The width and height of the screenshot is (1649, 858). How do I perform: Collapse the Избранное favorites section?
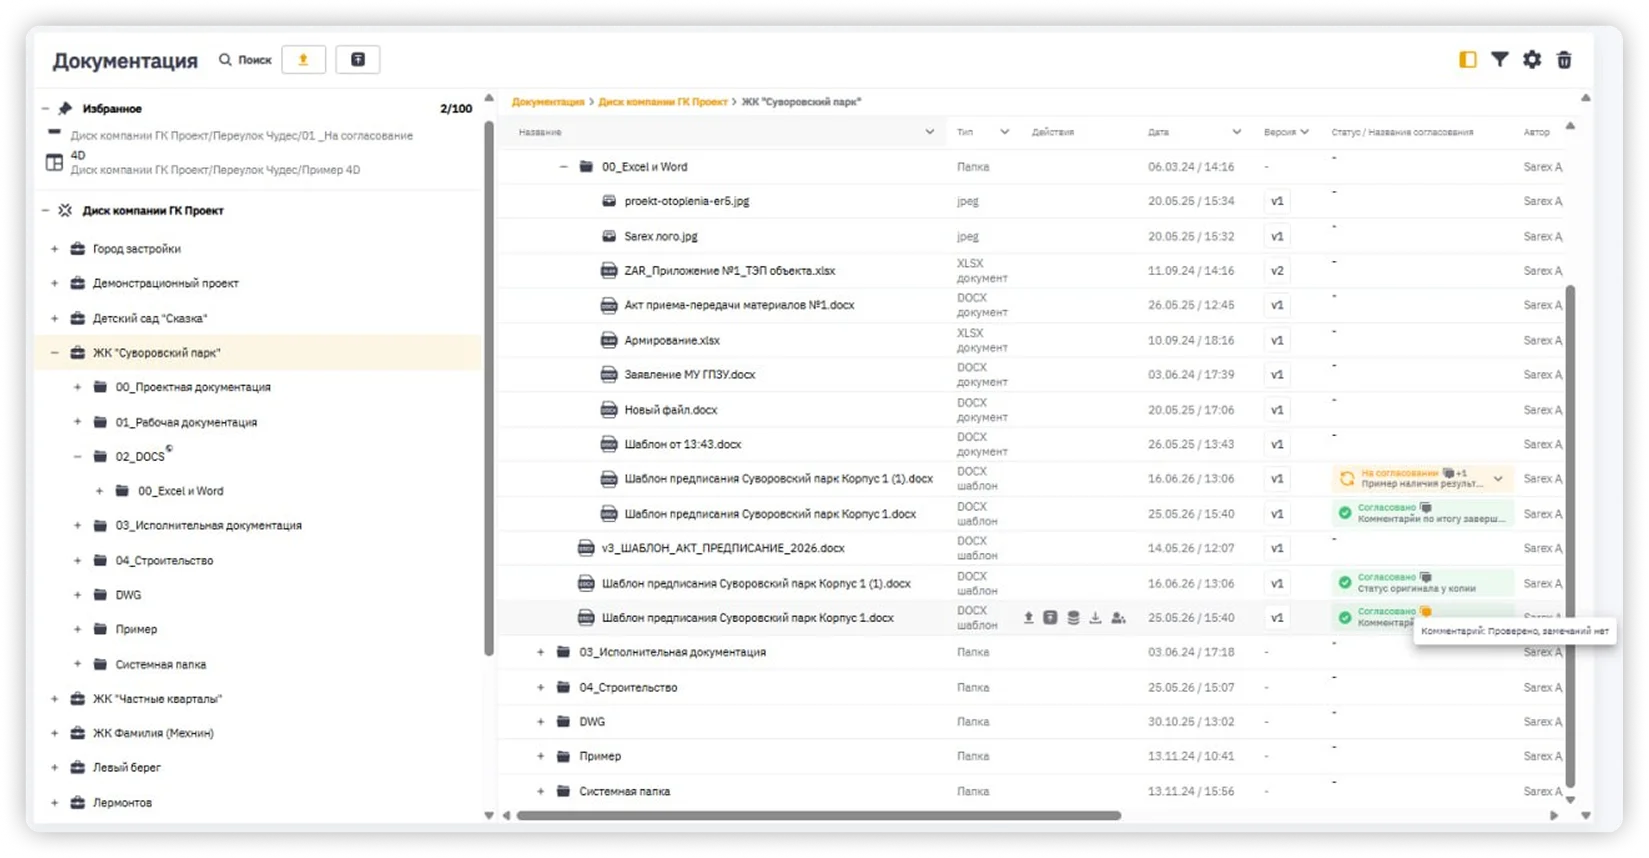point(45,108)
